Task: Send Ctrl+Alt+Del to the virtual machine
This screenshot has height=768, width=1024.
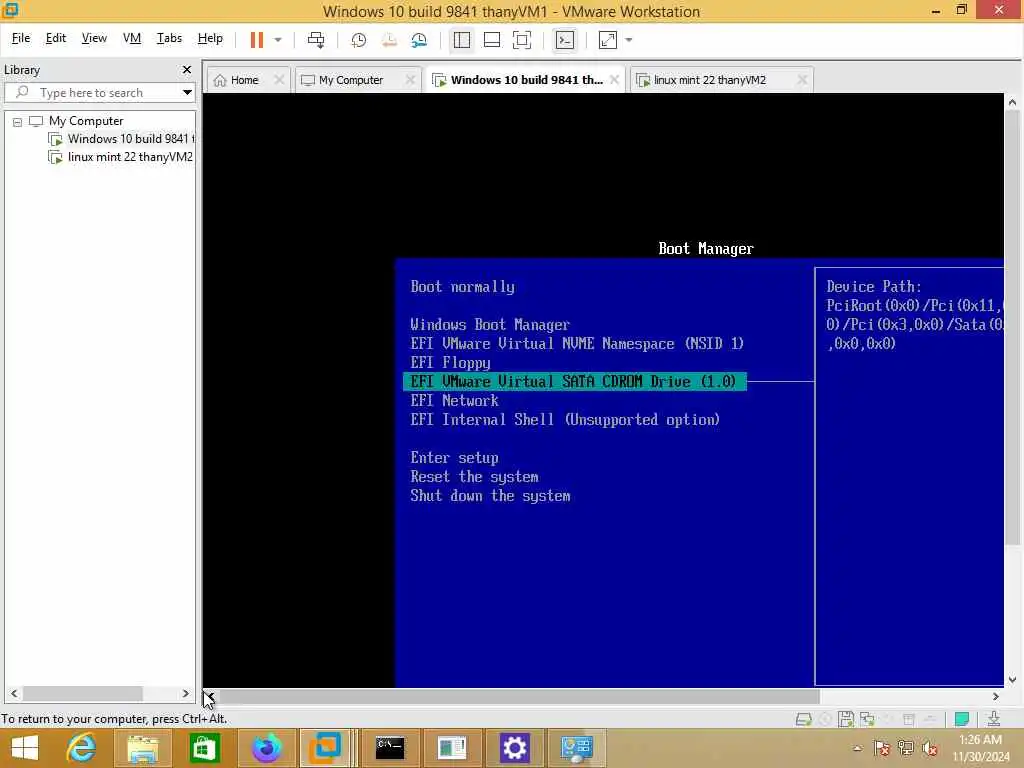Action: coord(316,40)
